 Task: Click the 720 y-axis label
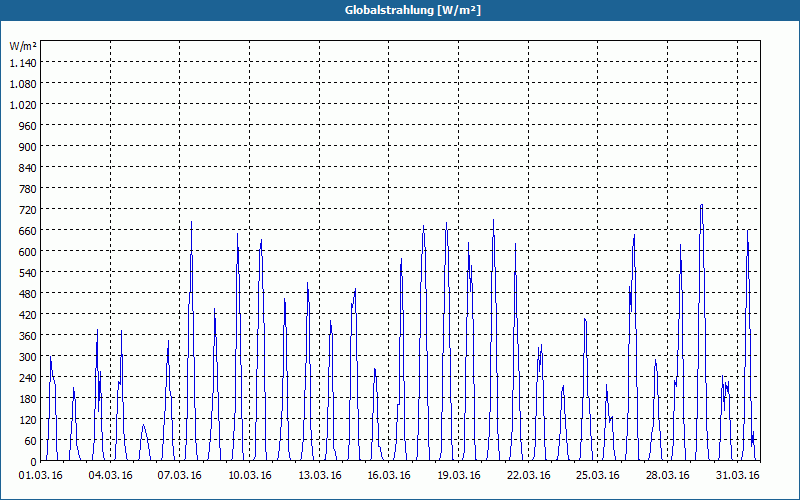click(28, 210)
